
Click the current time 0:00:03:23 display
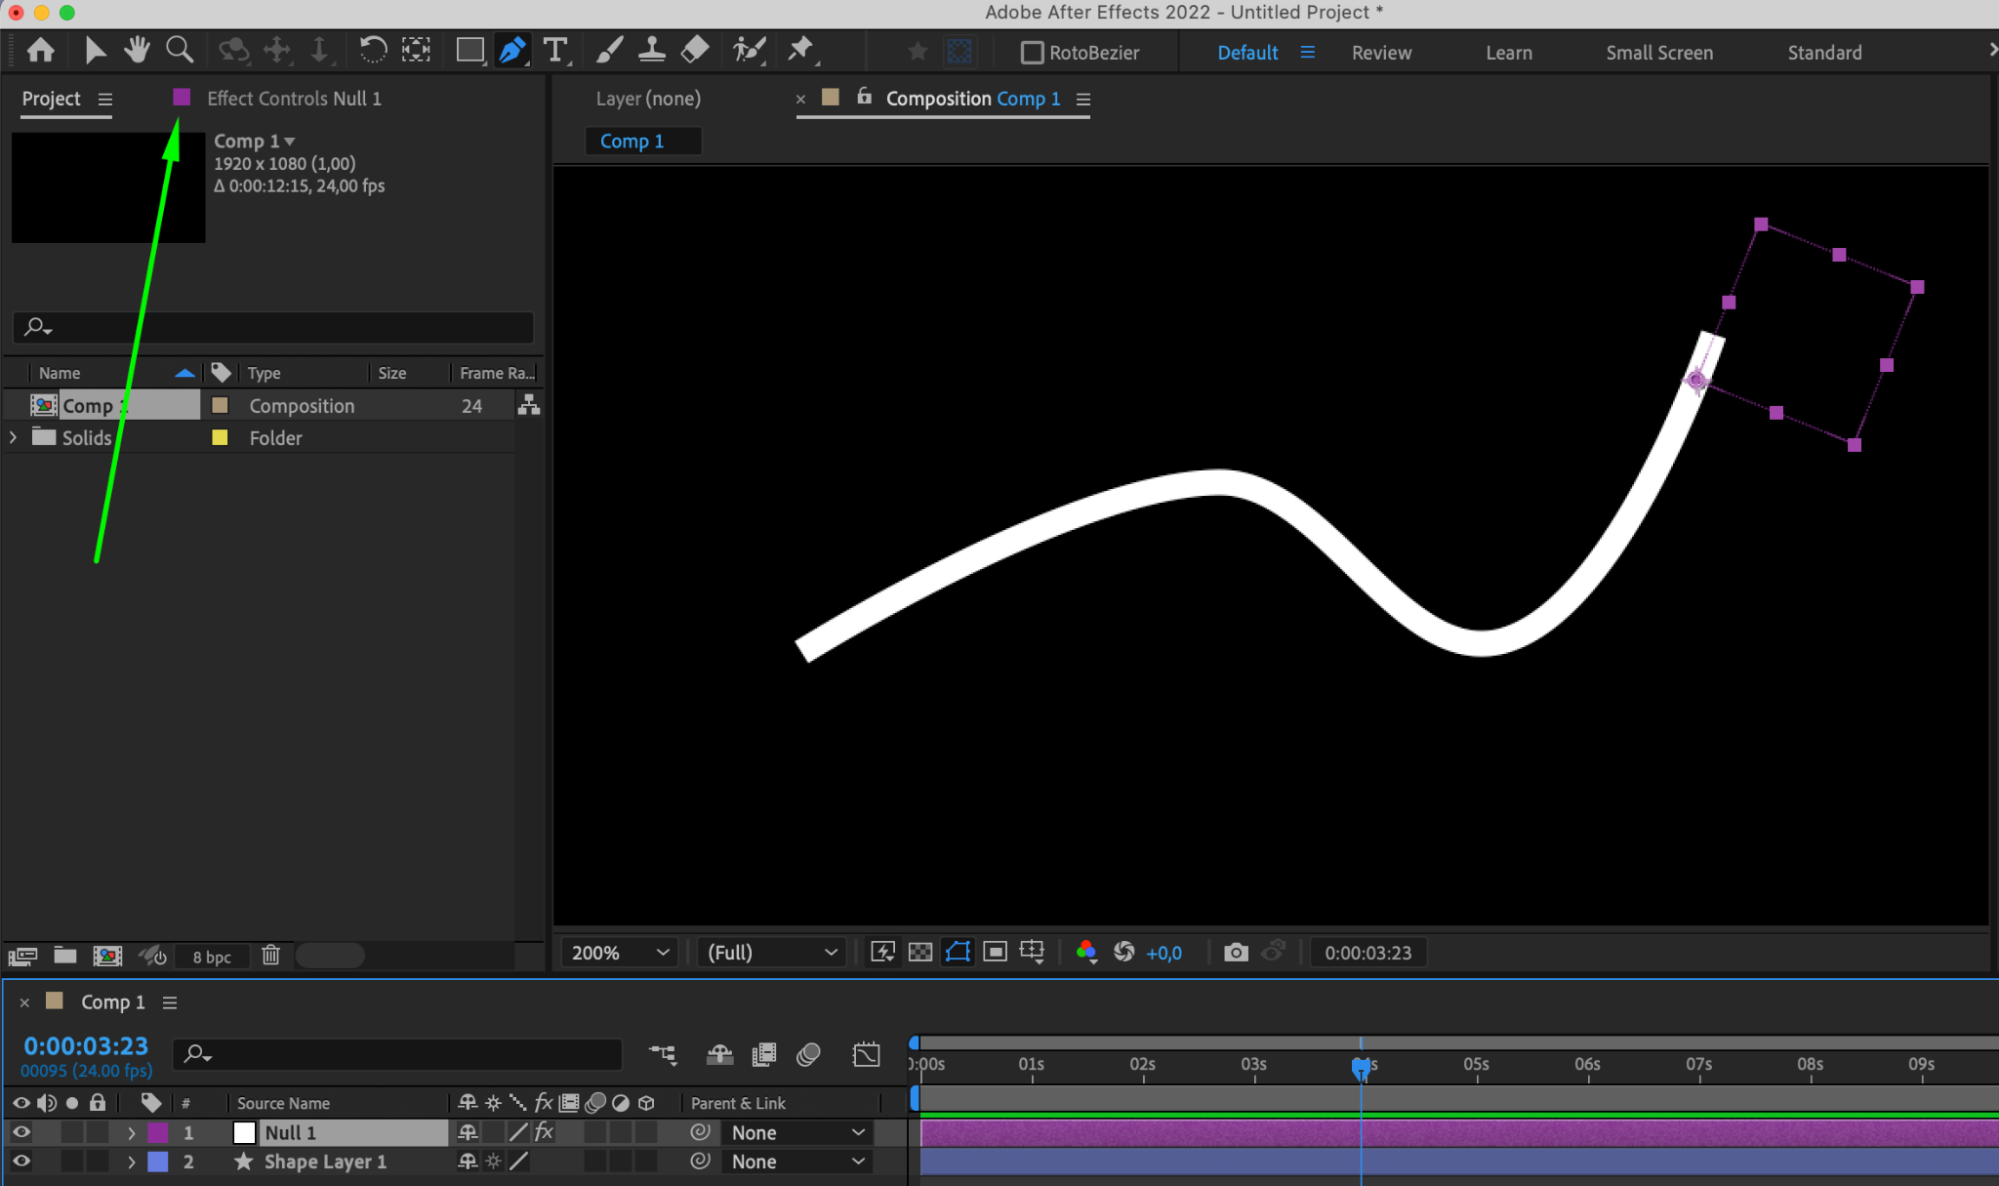click(86, 1046)
